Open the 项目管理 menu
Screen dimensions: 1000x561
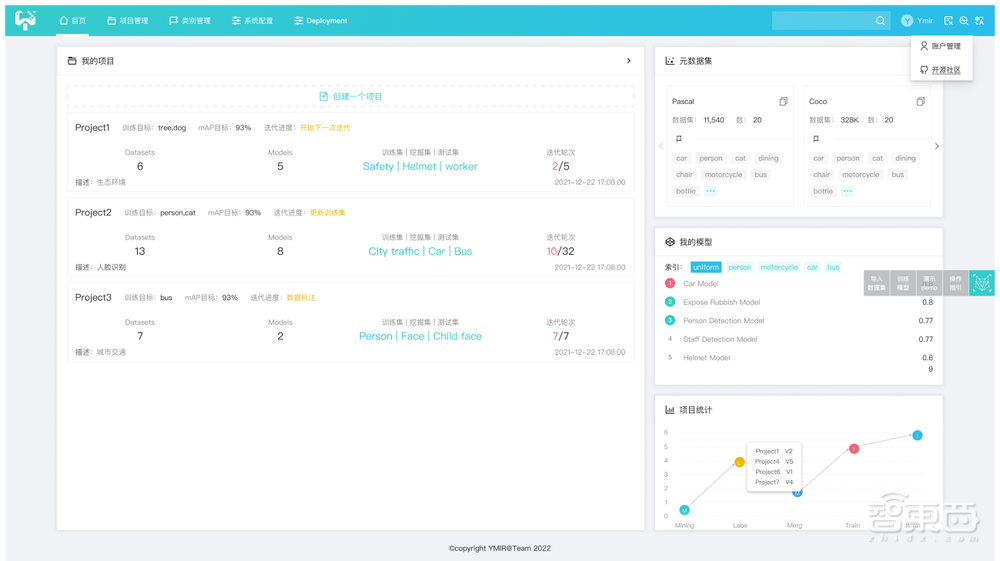[127, 20]
